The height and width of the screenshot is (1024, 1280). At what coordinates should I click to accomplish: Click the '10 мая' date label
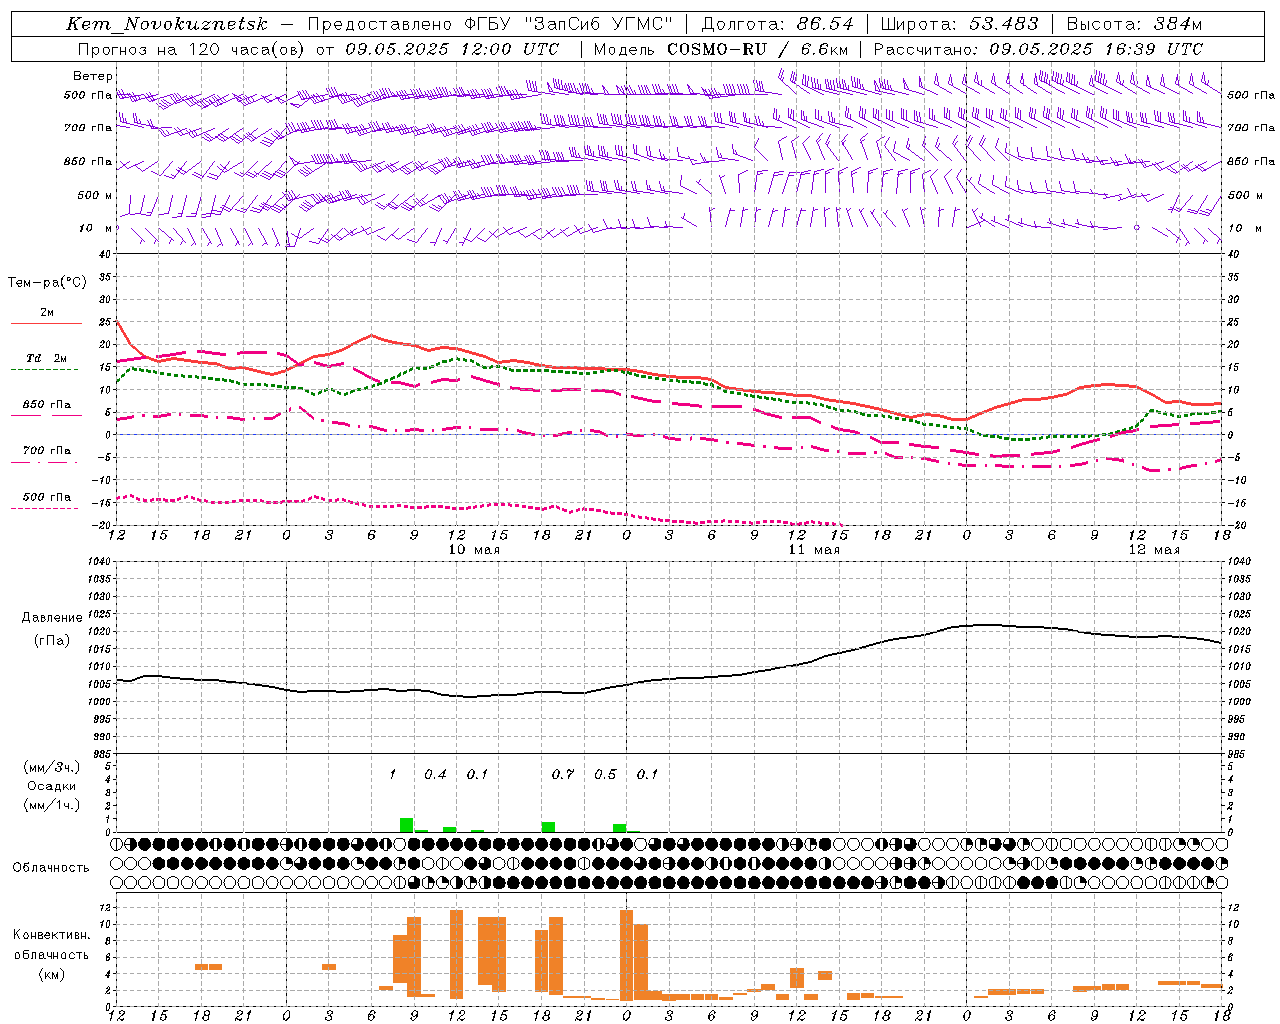click(x=473, y=549)
